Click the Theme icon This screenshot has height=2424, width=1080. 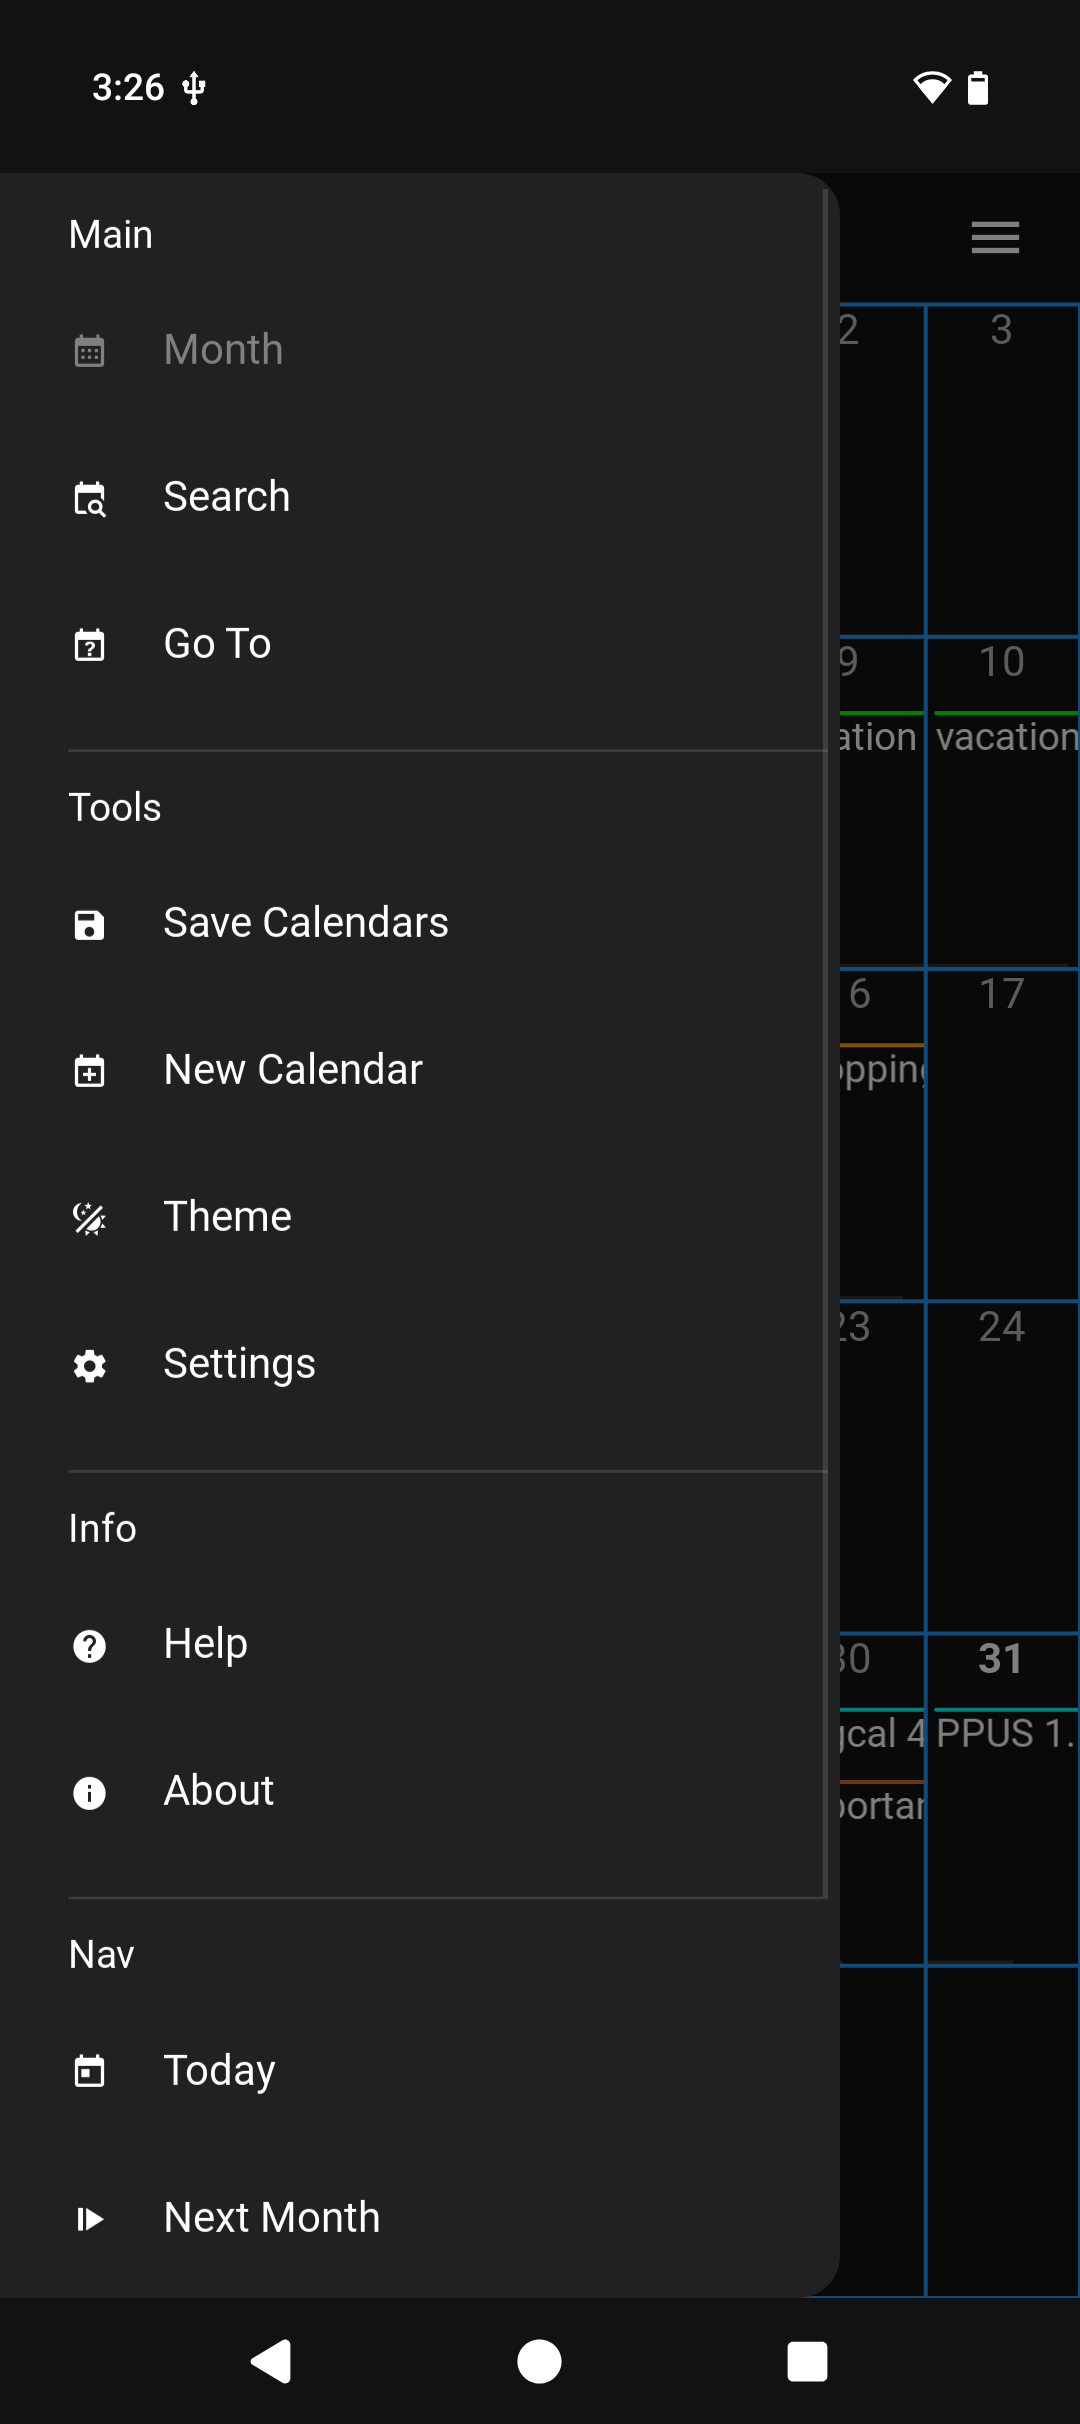coord(90,1218)
